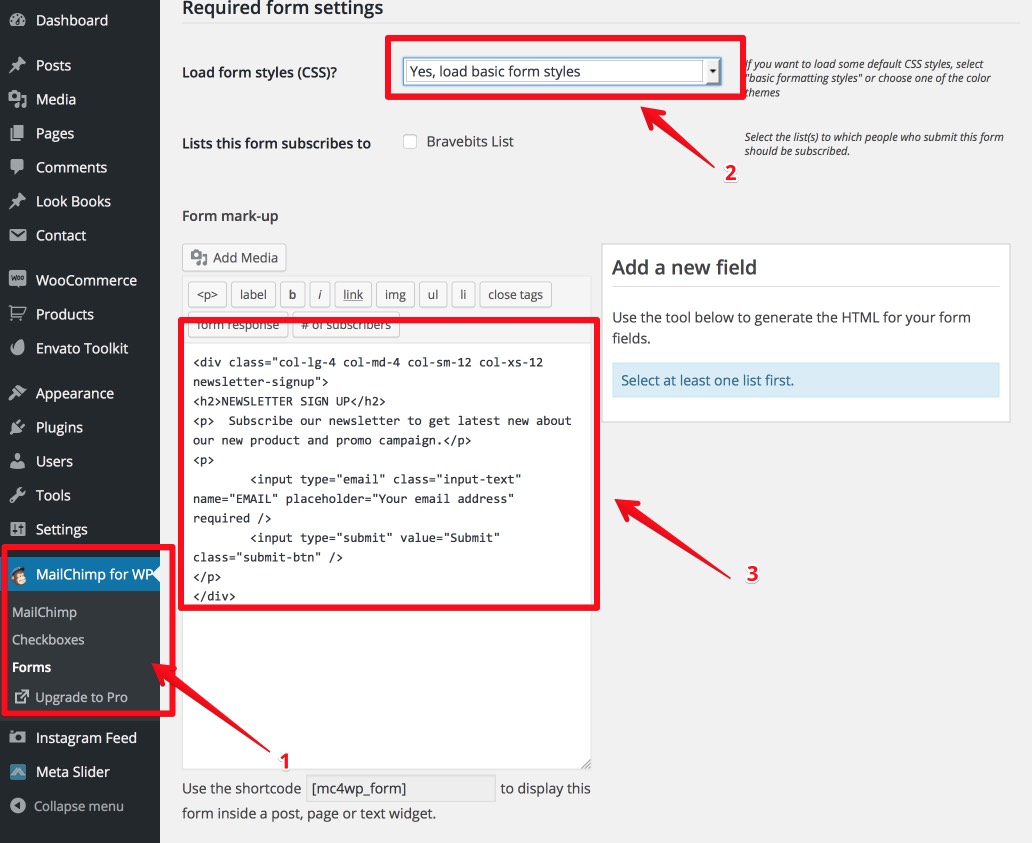Click the Posts pin icon
Screen dimensions: 1032x843
[18, 65]
